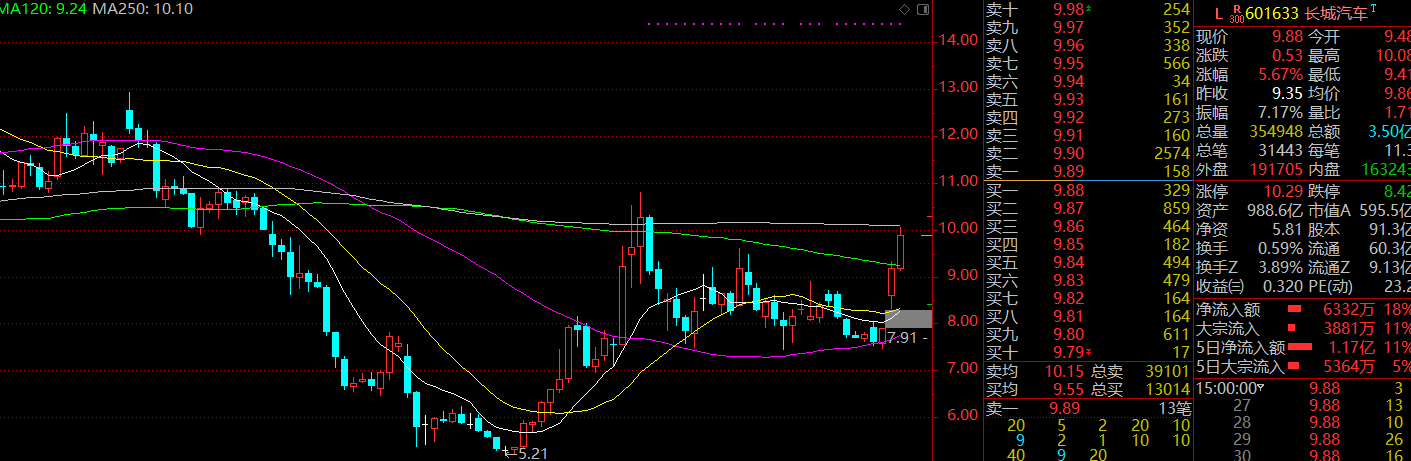Click the diamond icon above the chart
Image resolution: width=1411 pixels, height=461 pixels.
pyautogui.click(x=905, y=10)
